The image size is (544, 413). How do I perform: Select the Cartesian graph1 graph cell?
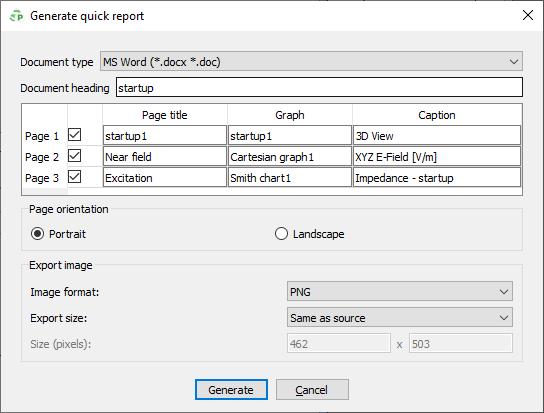coord(290,157)
